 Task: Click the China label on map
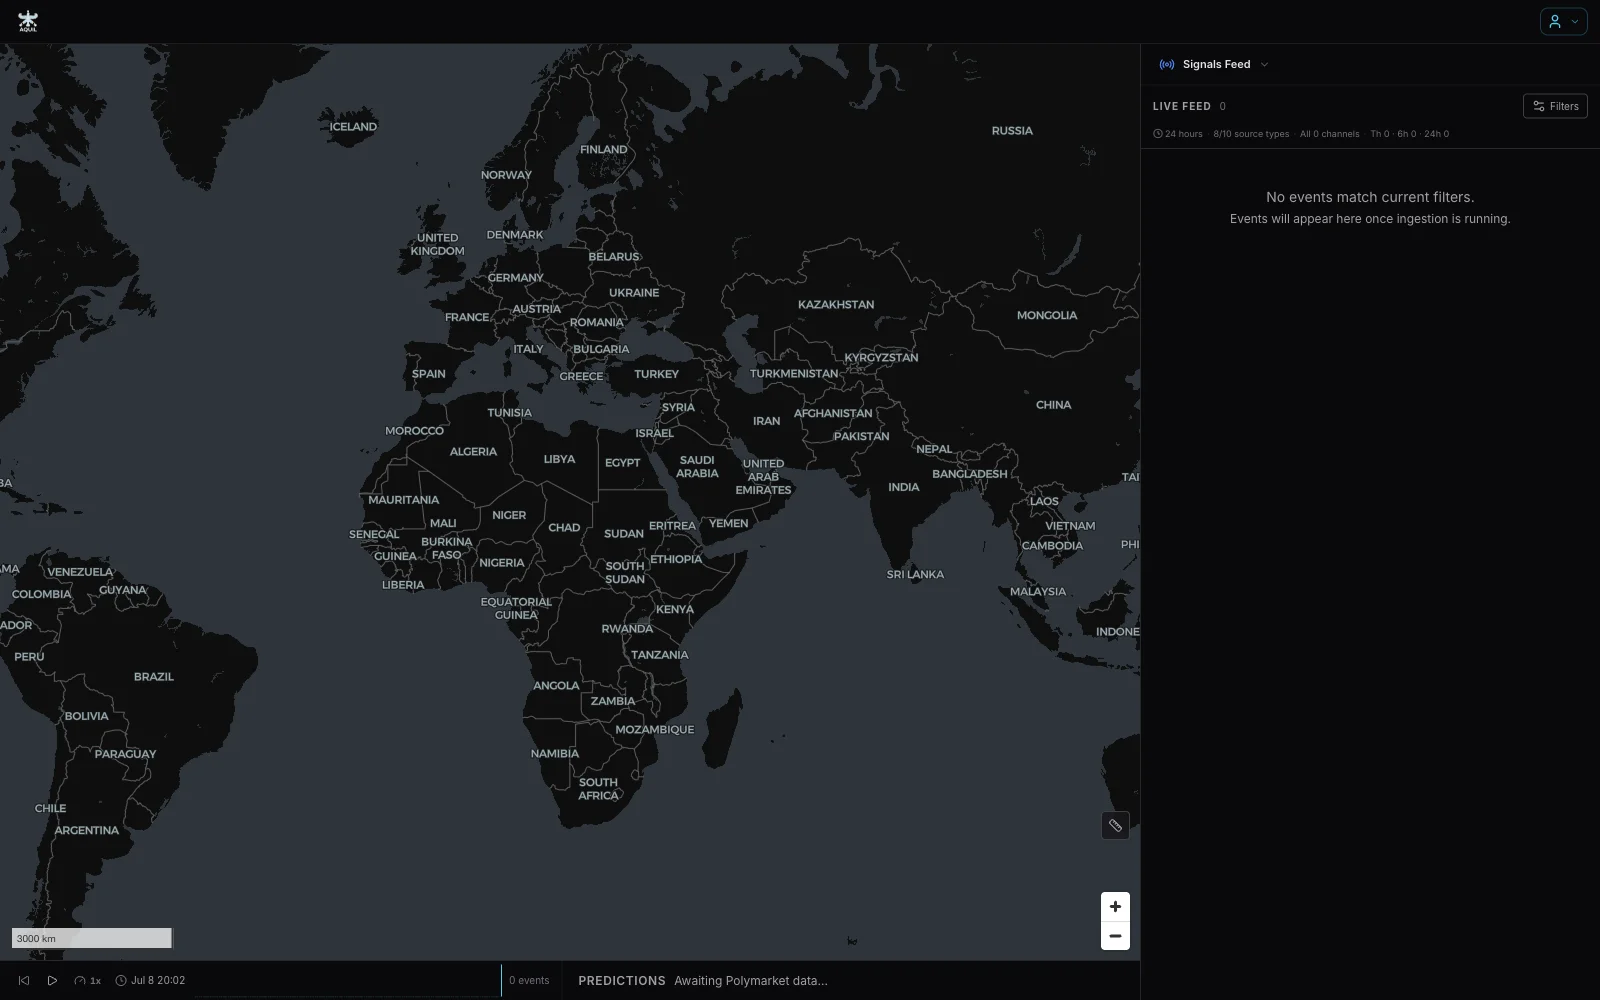click(x=1053, y=405)
